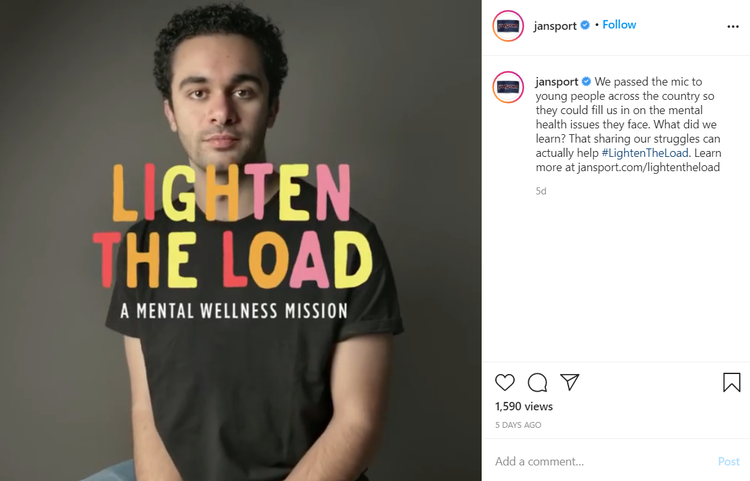
Task: Like the post with the heart icon
Action: click(x=505, y=383)
